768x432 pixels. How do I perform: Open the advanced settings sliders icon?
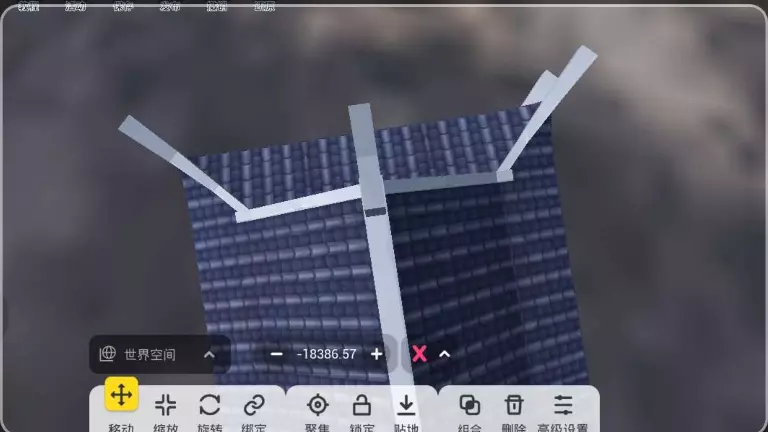pyautogui.click(x=563, y=405)
